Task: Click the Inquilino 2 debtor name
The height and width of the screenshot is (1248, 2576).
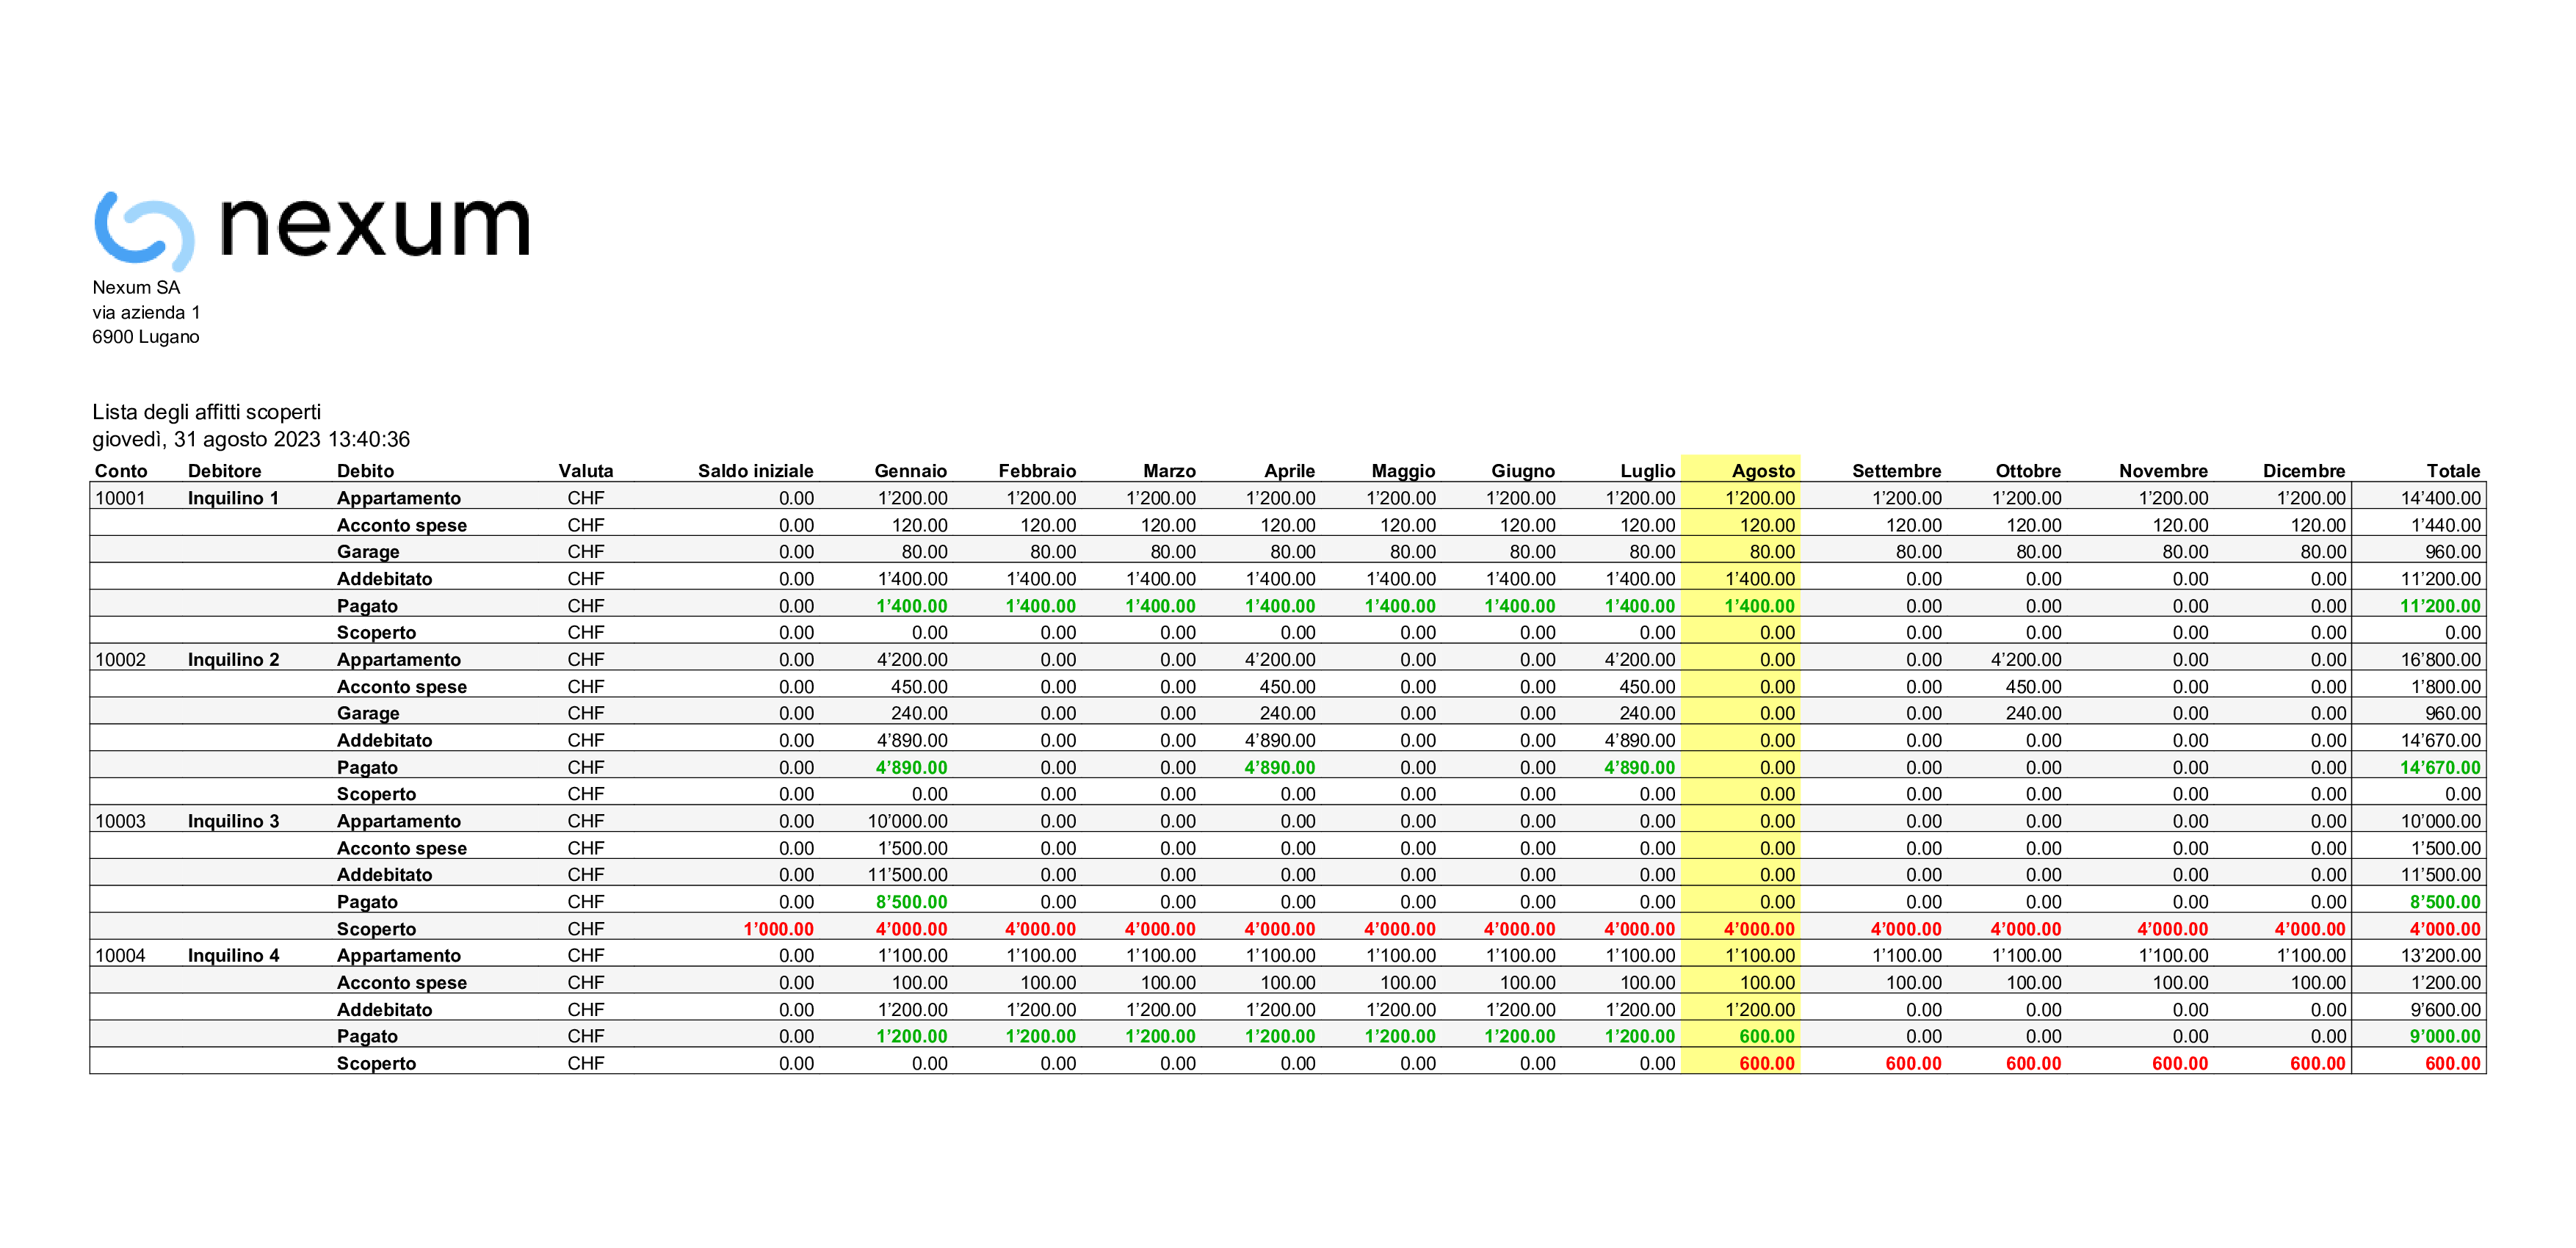Action: [233, 660]
